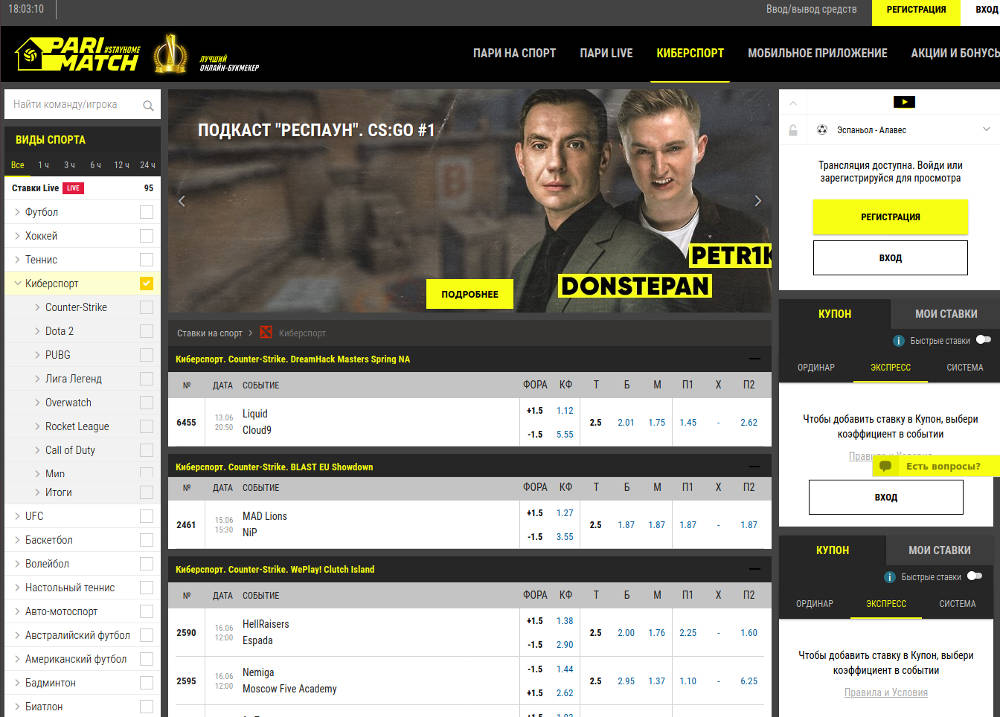Screen dimensions: 1000x717
Task: Expand the Волейбол category
Action: (17, 564)
